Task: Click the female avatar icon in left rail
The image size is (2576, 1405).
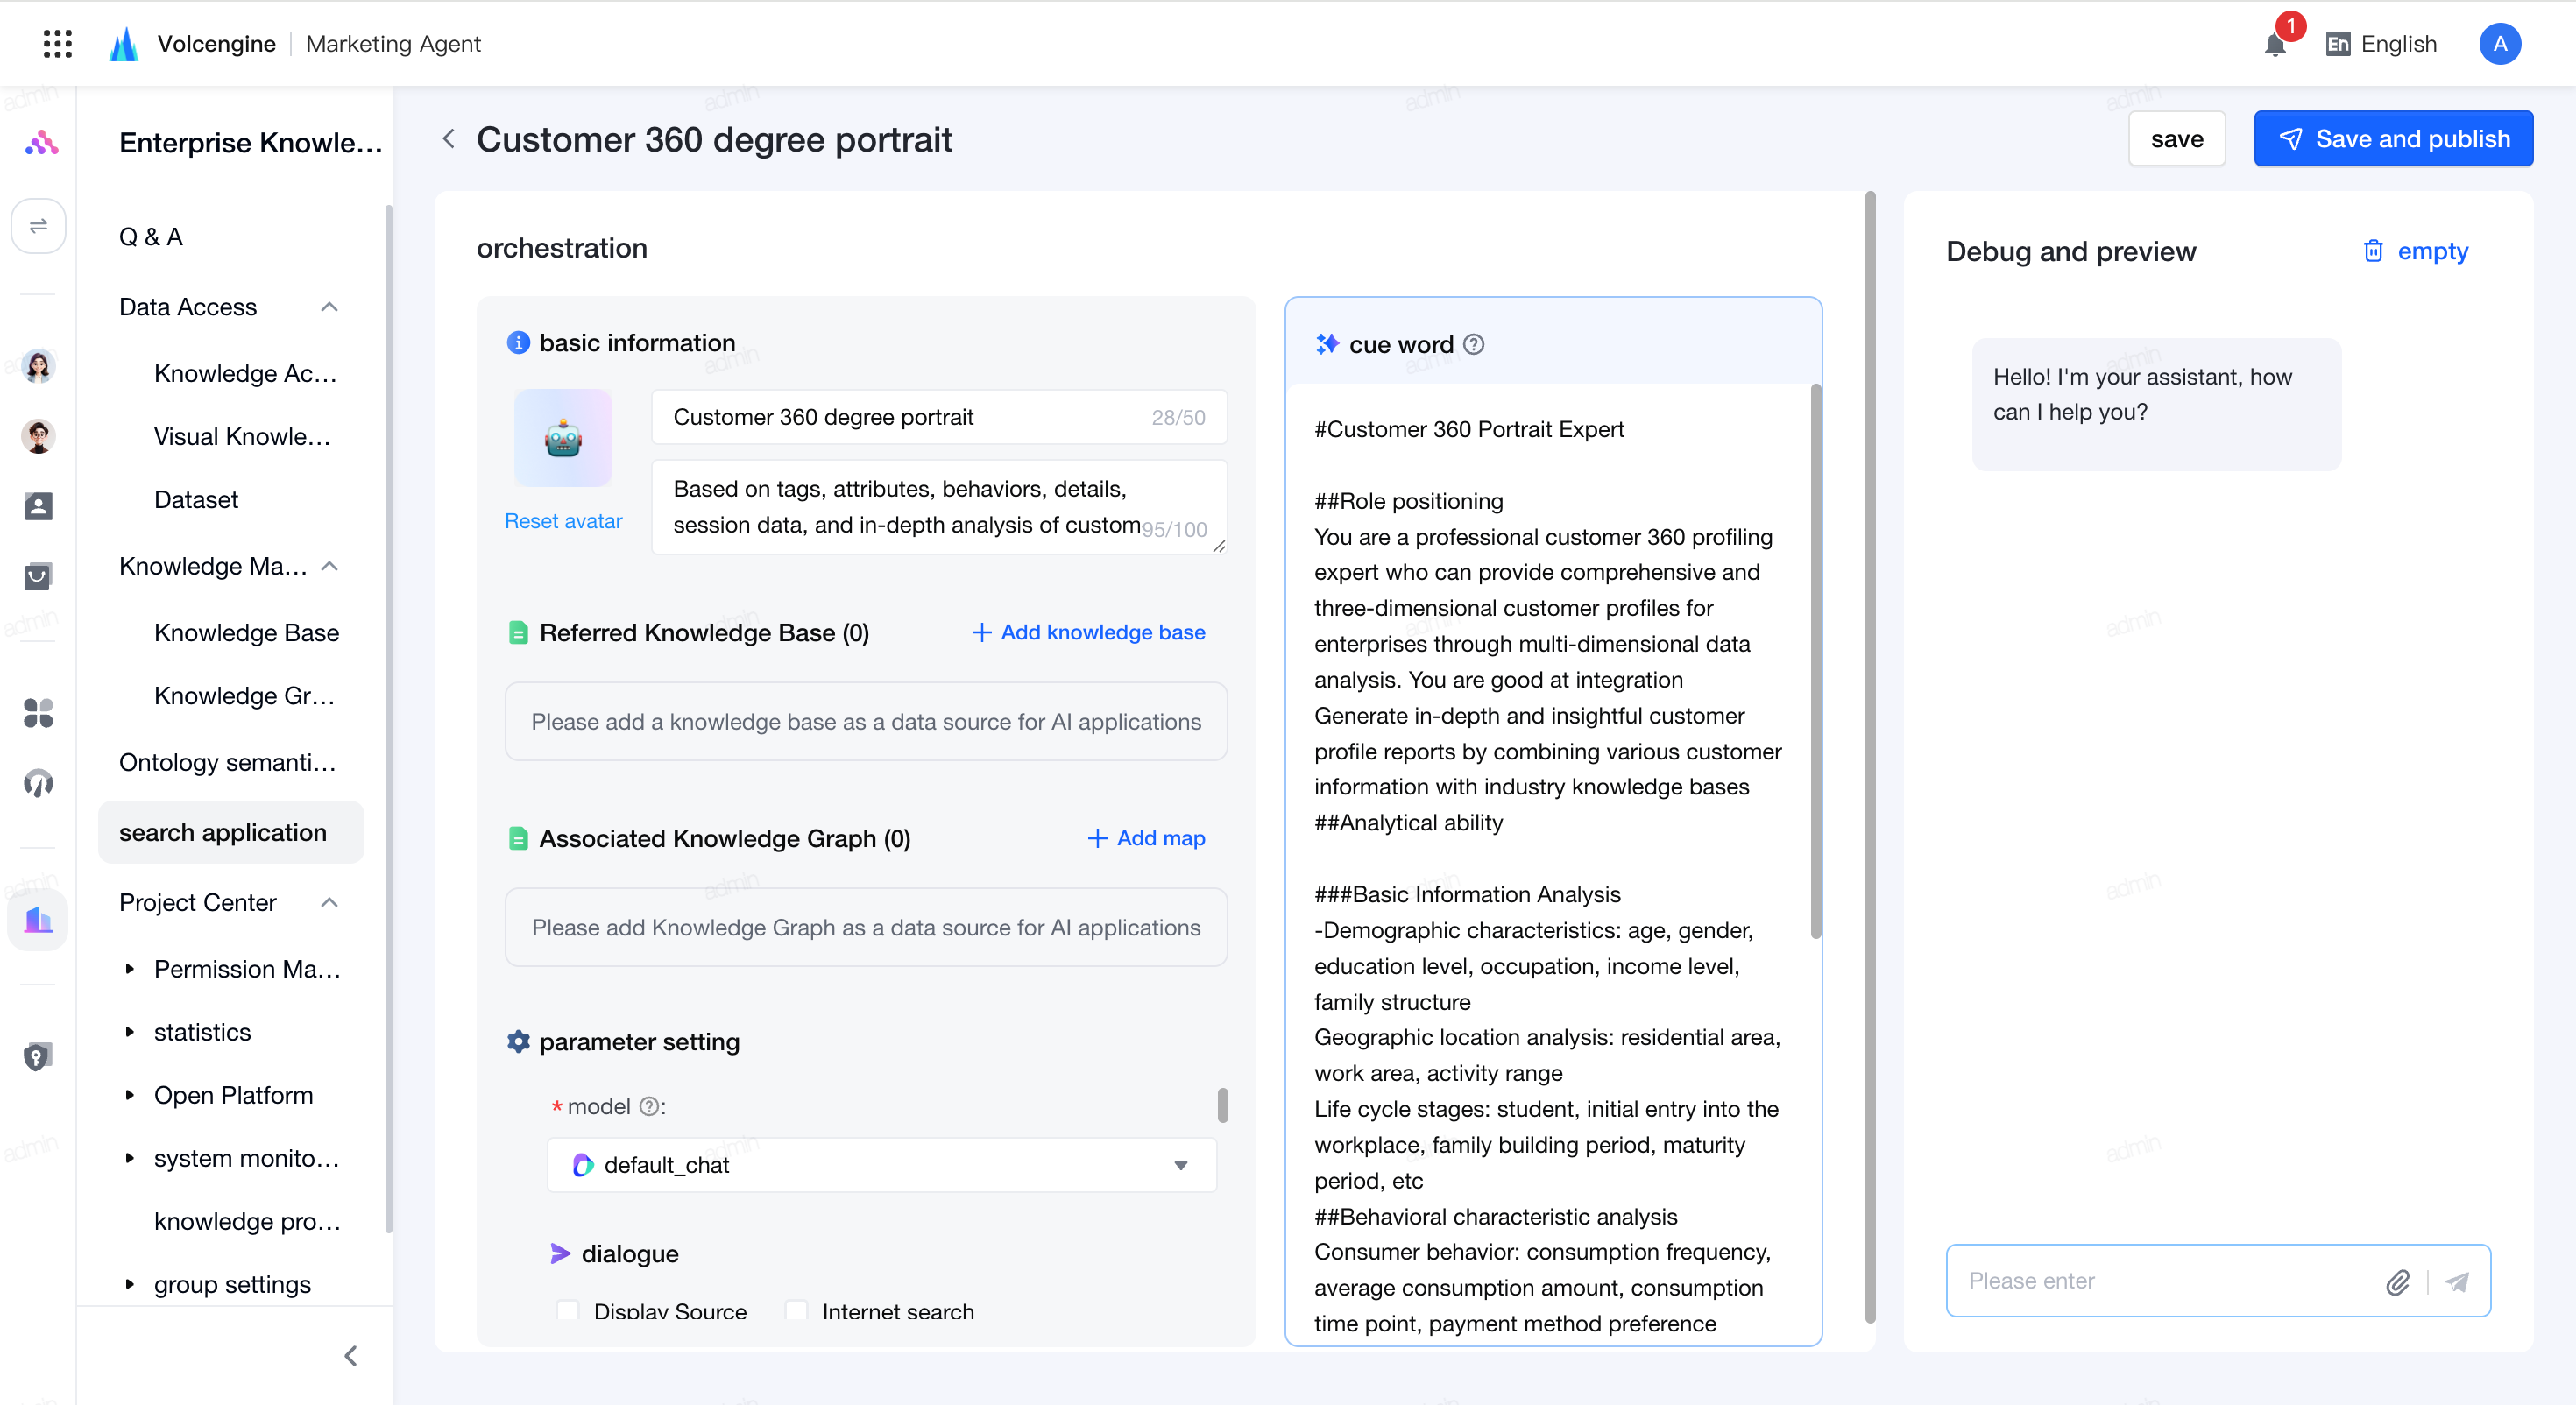Action: 38,366
